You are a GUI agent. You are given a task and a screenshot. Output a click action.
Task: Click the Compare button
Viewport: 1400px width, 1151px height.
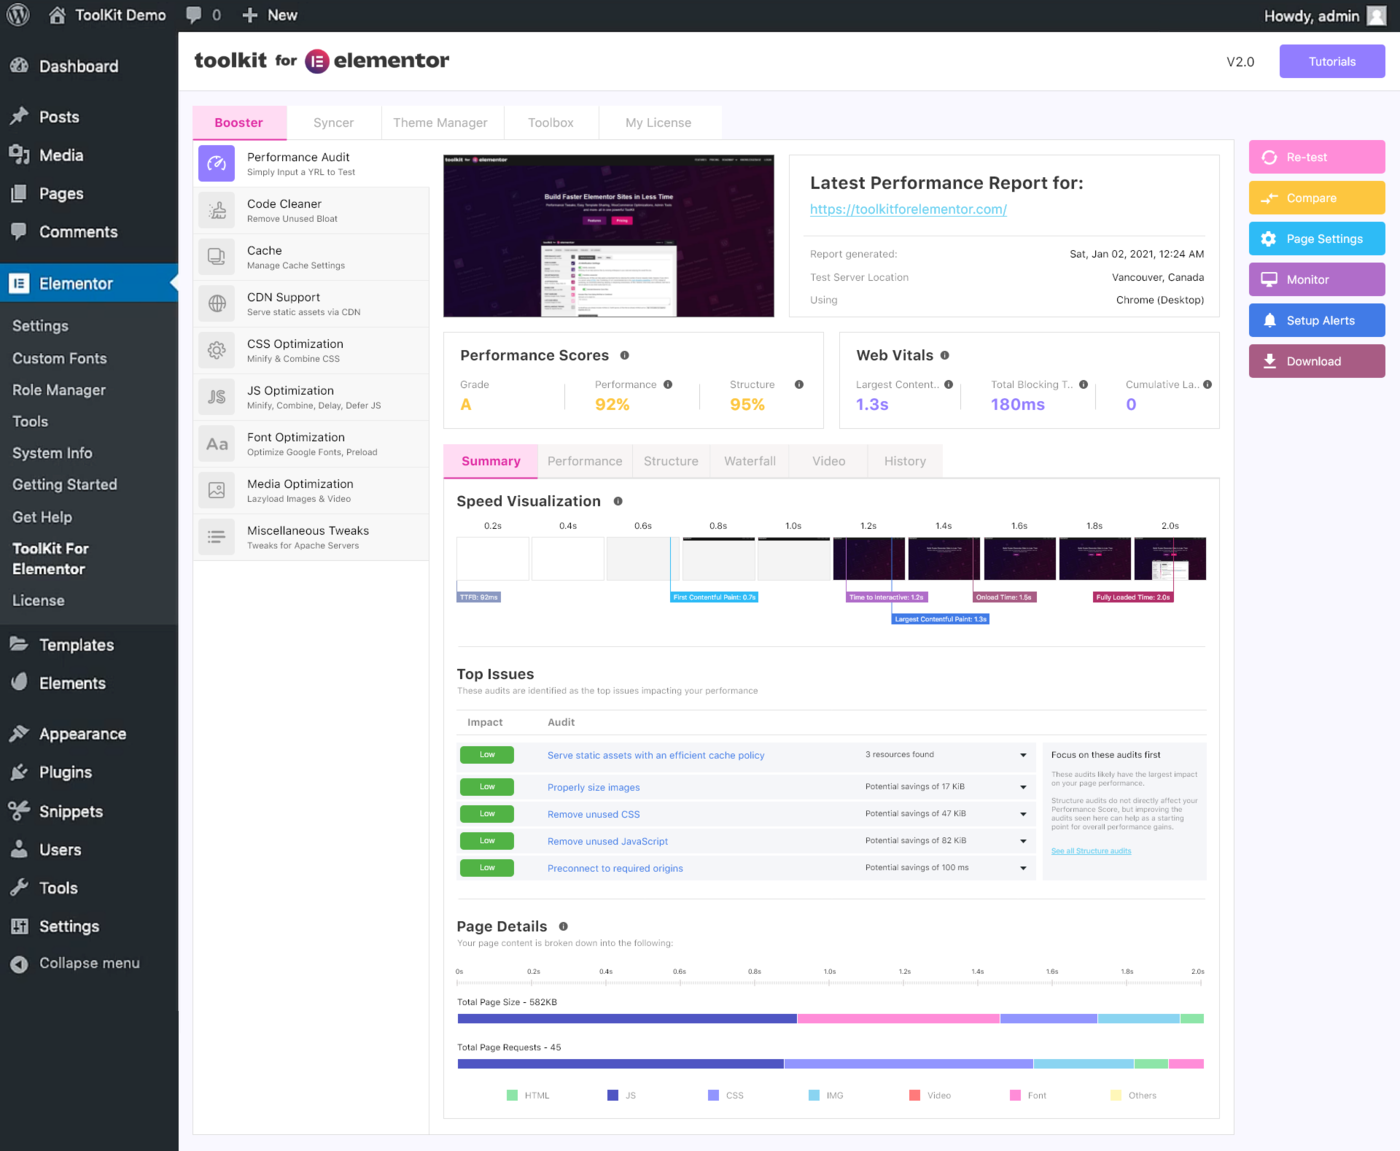point(1317,198)
